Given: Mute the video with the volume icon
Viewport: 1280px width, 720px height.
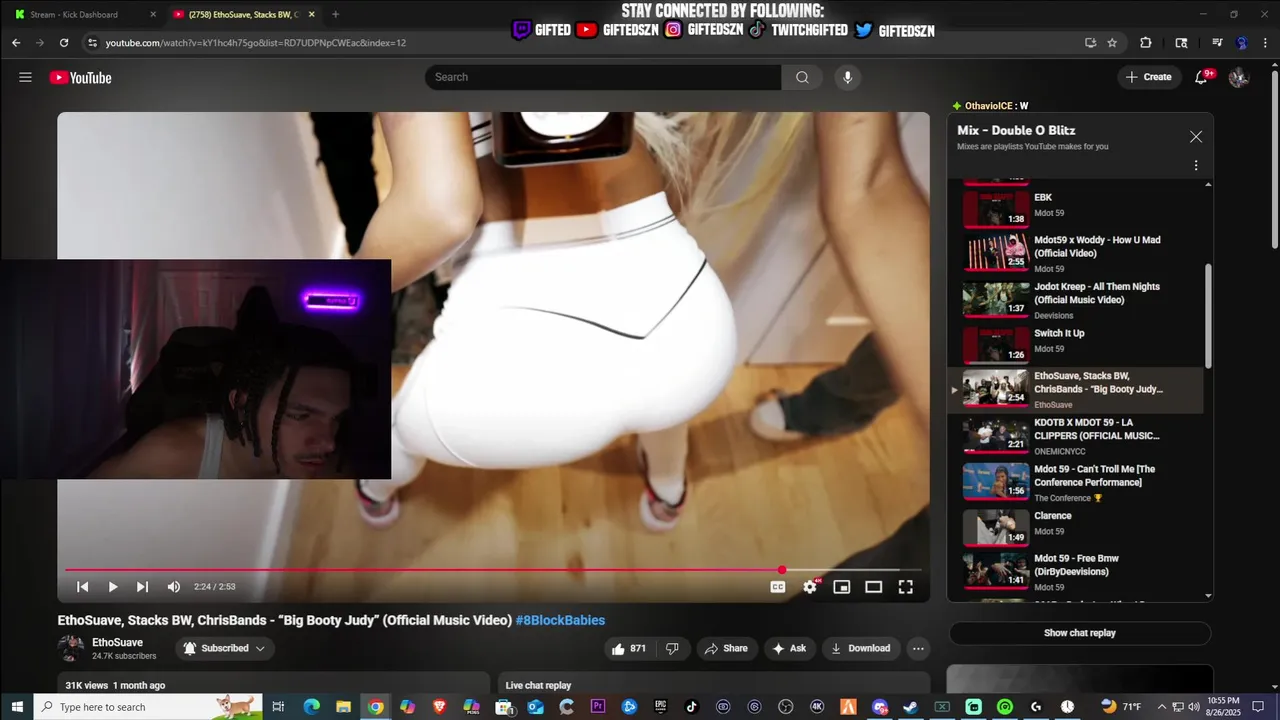Looking at the screenshot, I should [174, 587].
